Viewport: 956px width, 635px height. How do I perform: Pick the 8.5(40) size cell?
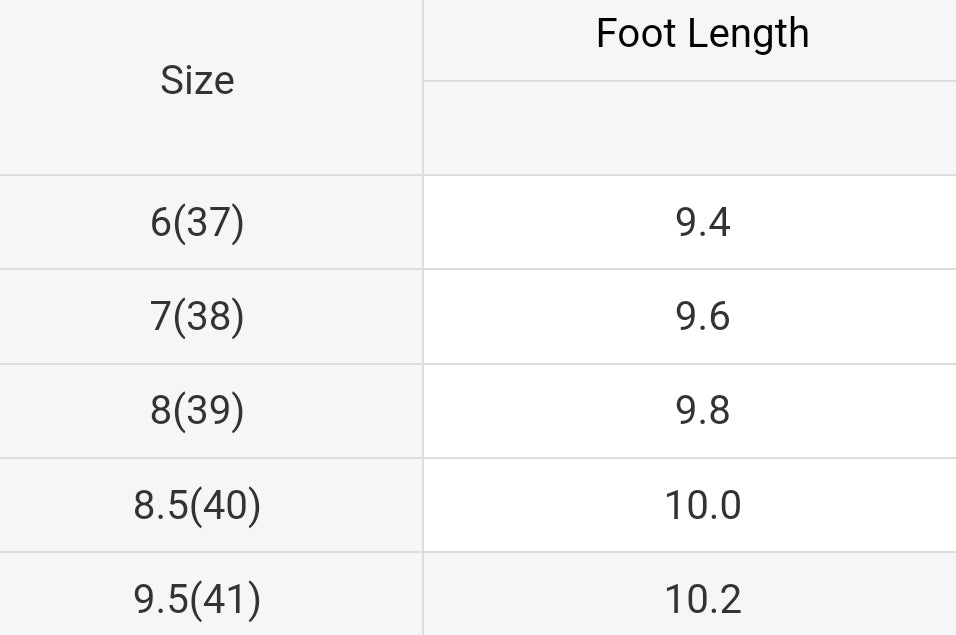(x=197, y=505)
